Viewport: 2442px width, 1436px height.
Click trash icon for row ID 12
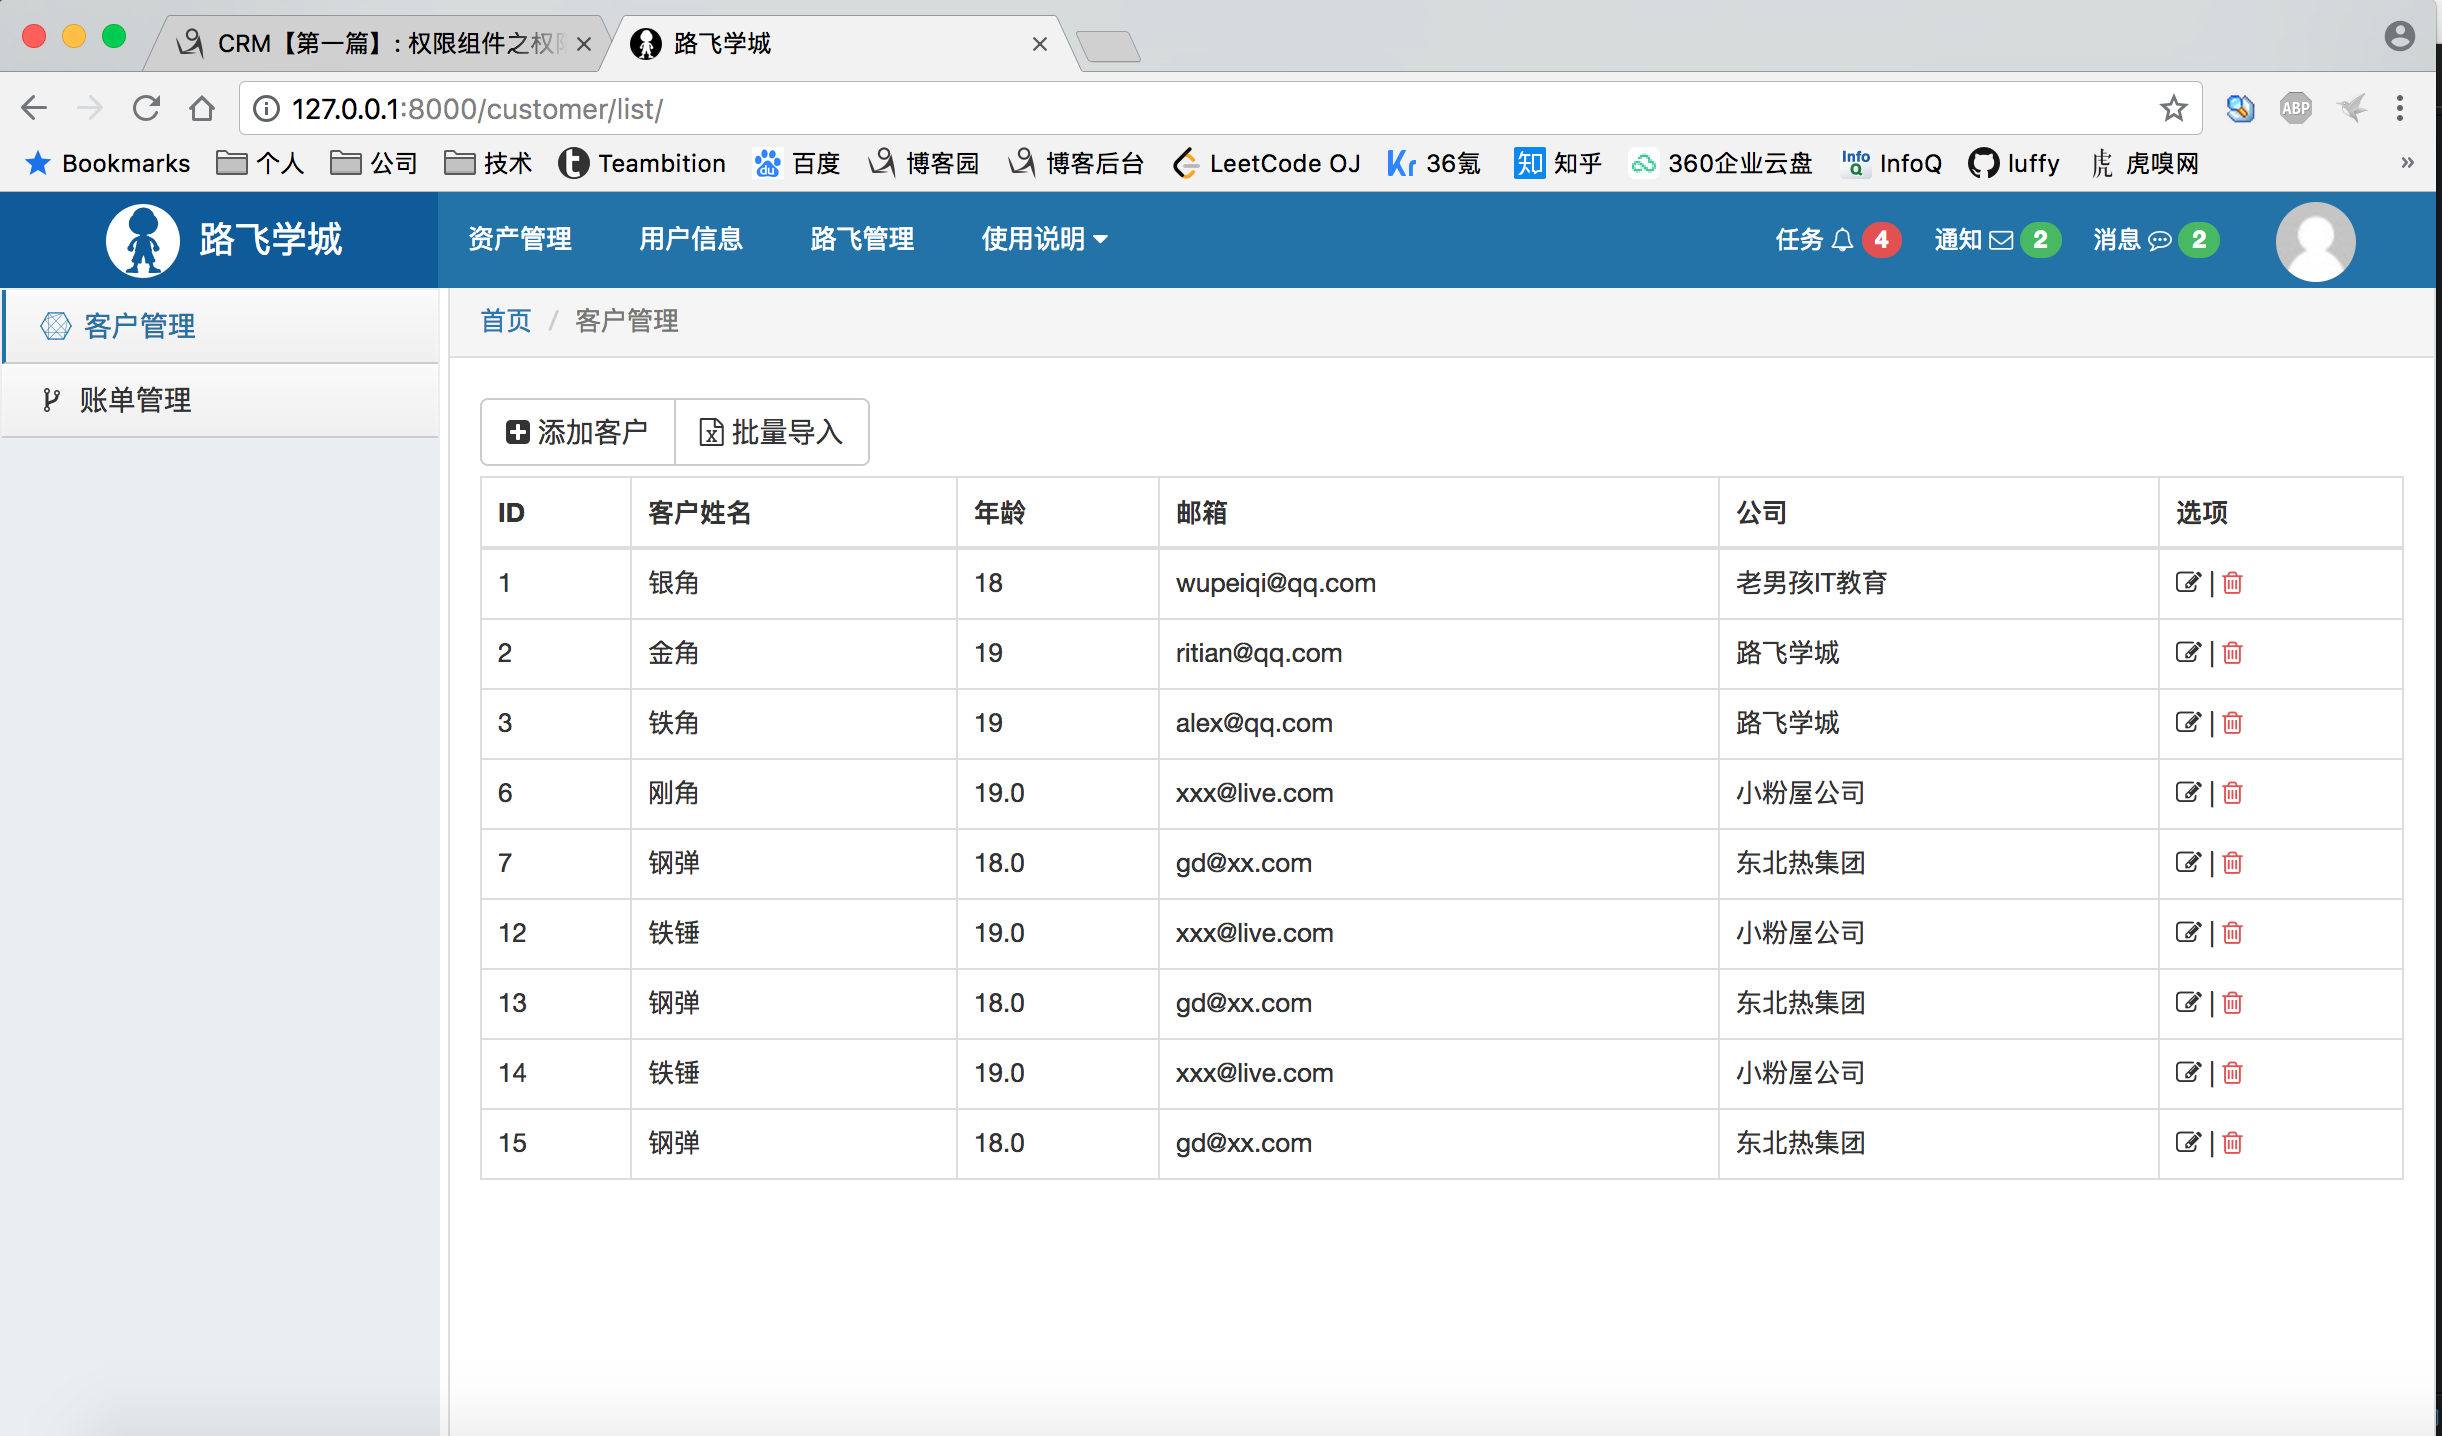[x=2232, y=933]
